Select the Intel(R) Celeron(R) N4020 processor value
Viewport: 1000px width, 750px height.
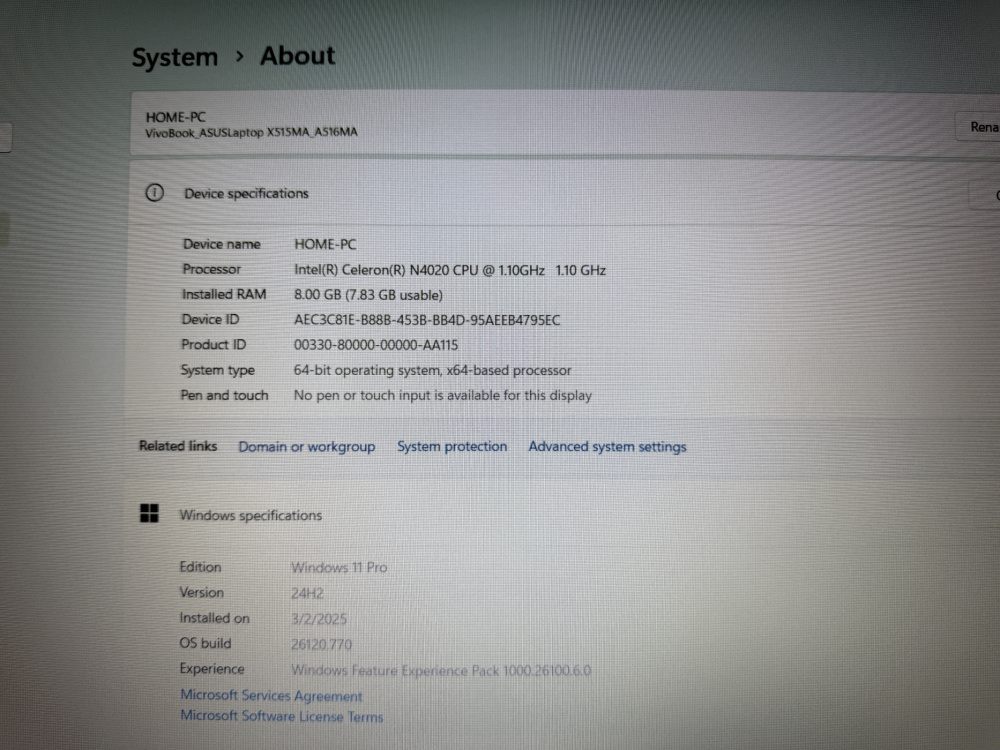tap(450, 270)
